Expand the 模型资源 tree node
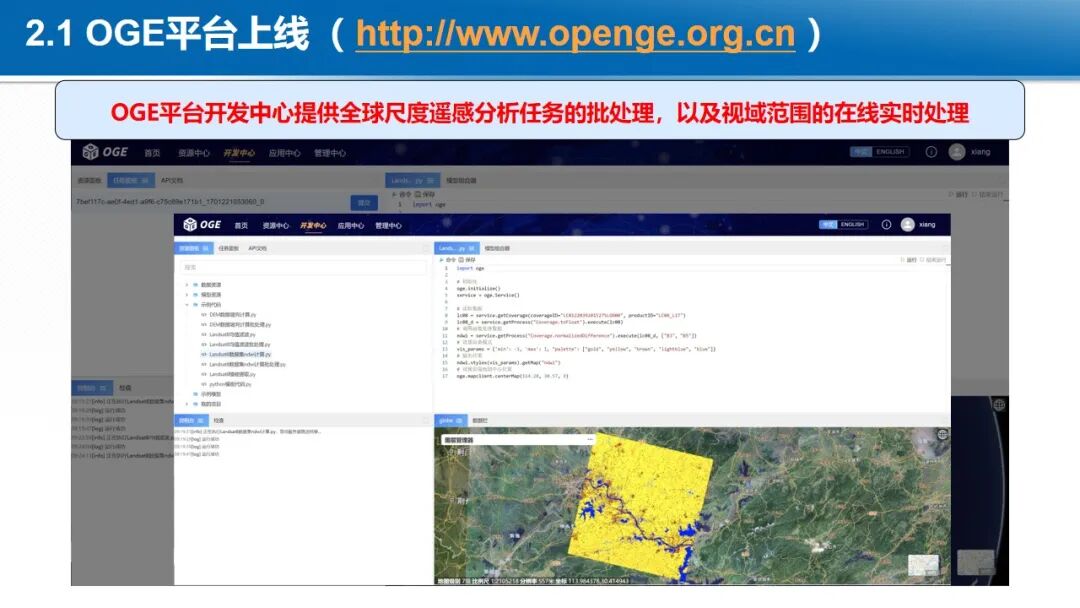The width and height of the screenshot is (1080, 608). (x=187, y=295)
